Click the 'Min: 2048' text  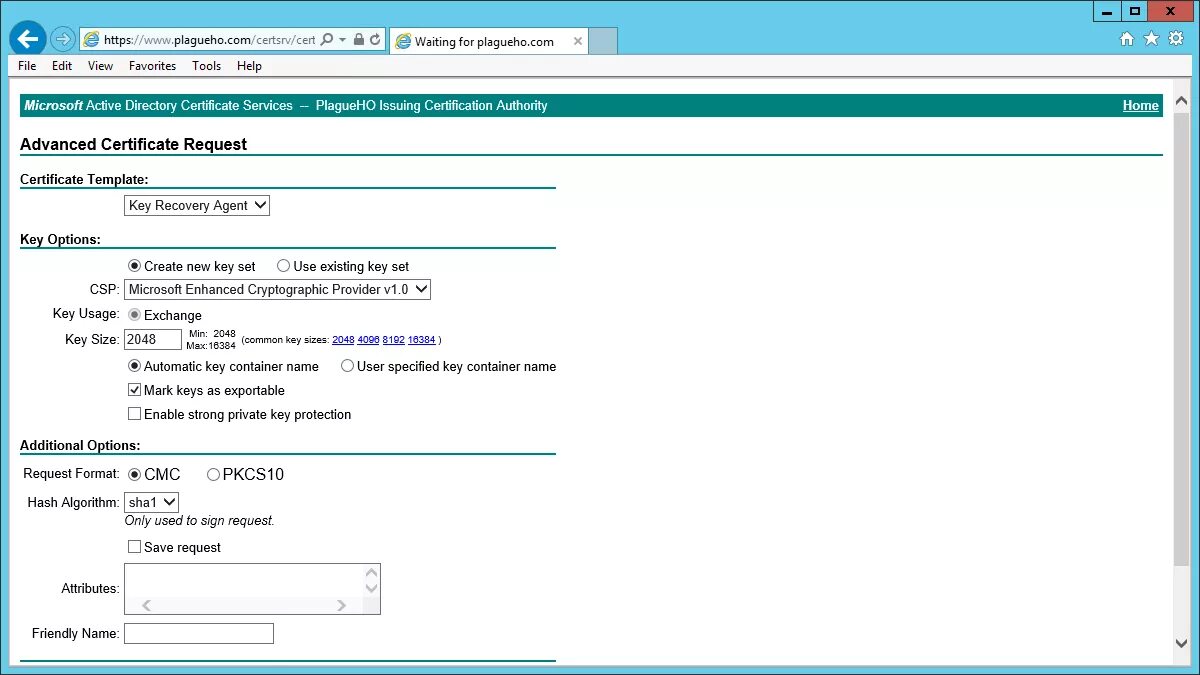pos(211,334)
